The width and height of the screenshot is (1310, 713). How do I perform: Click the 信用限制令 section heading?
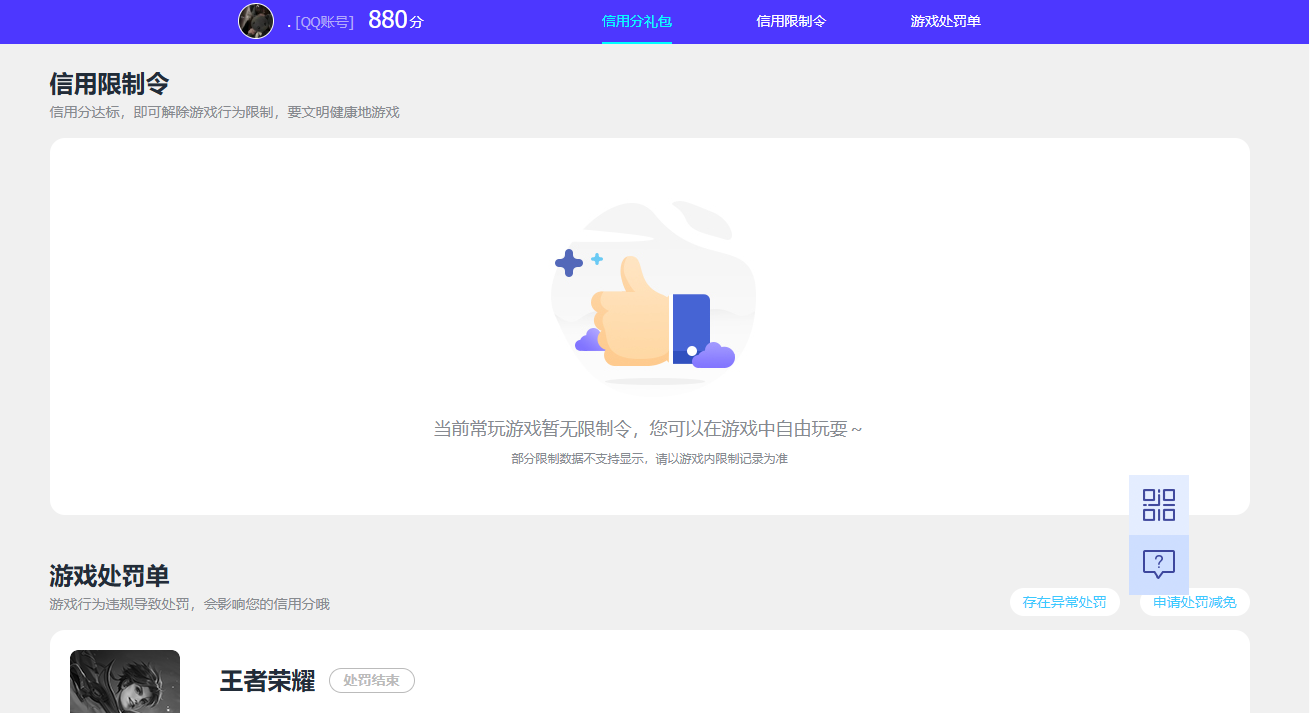(x=109, y=83)
